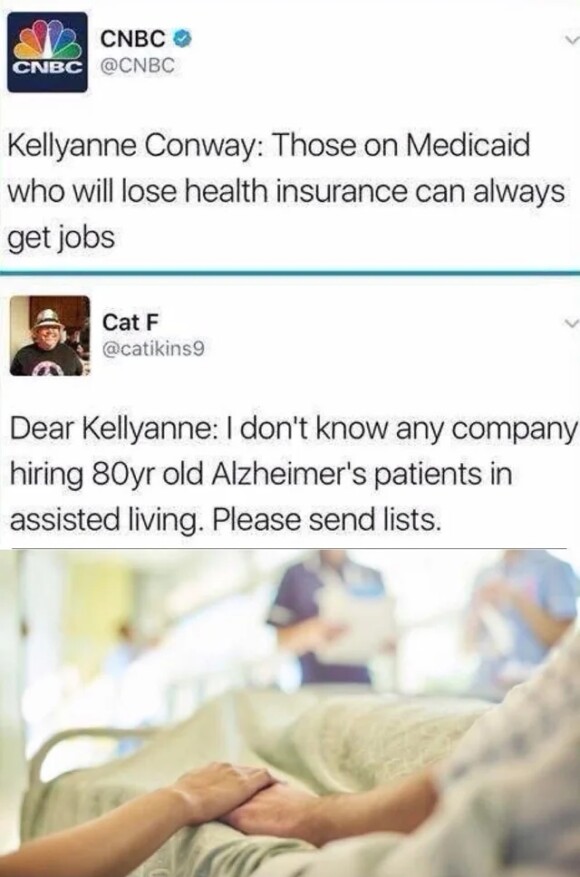This screenshot has height=877, width=580.
Task: Click the blue divider line between tweets
Action: tap(290, 273)
